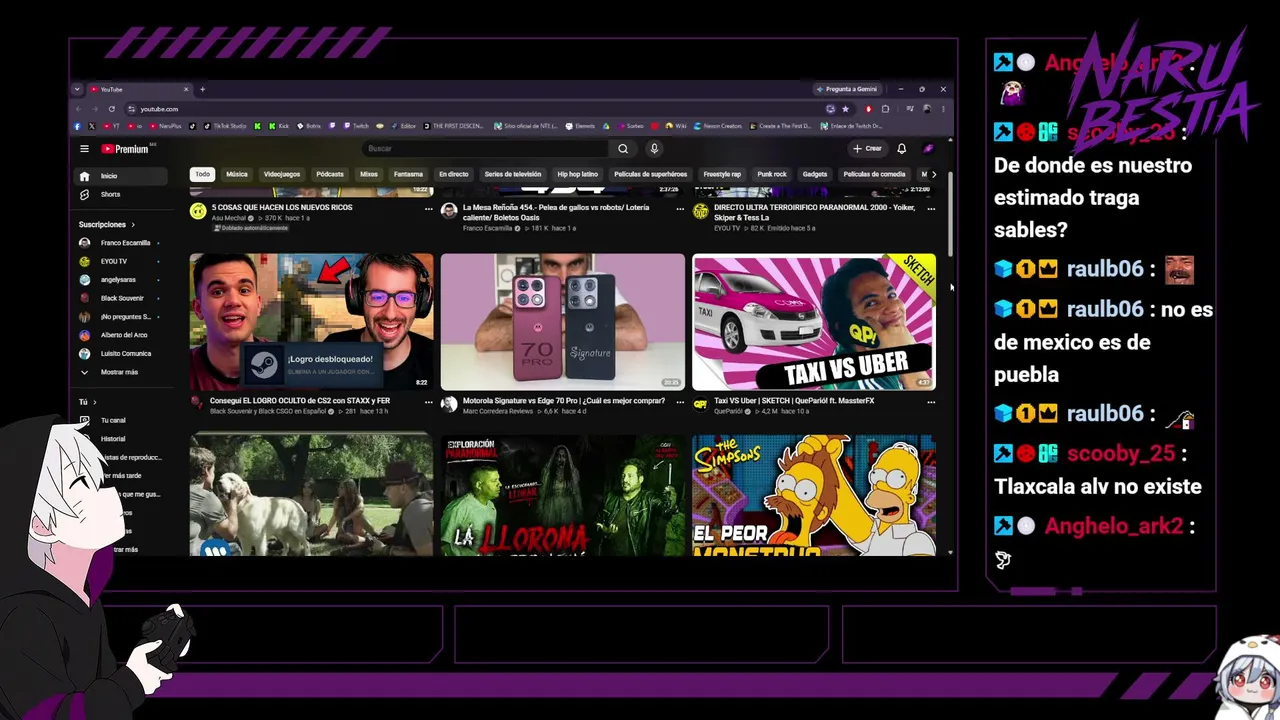Open options for La Mesa Reñoña 454 video

pyautogui.click(x=680, y=209)
